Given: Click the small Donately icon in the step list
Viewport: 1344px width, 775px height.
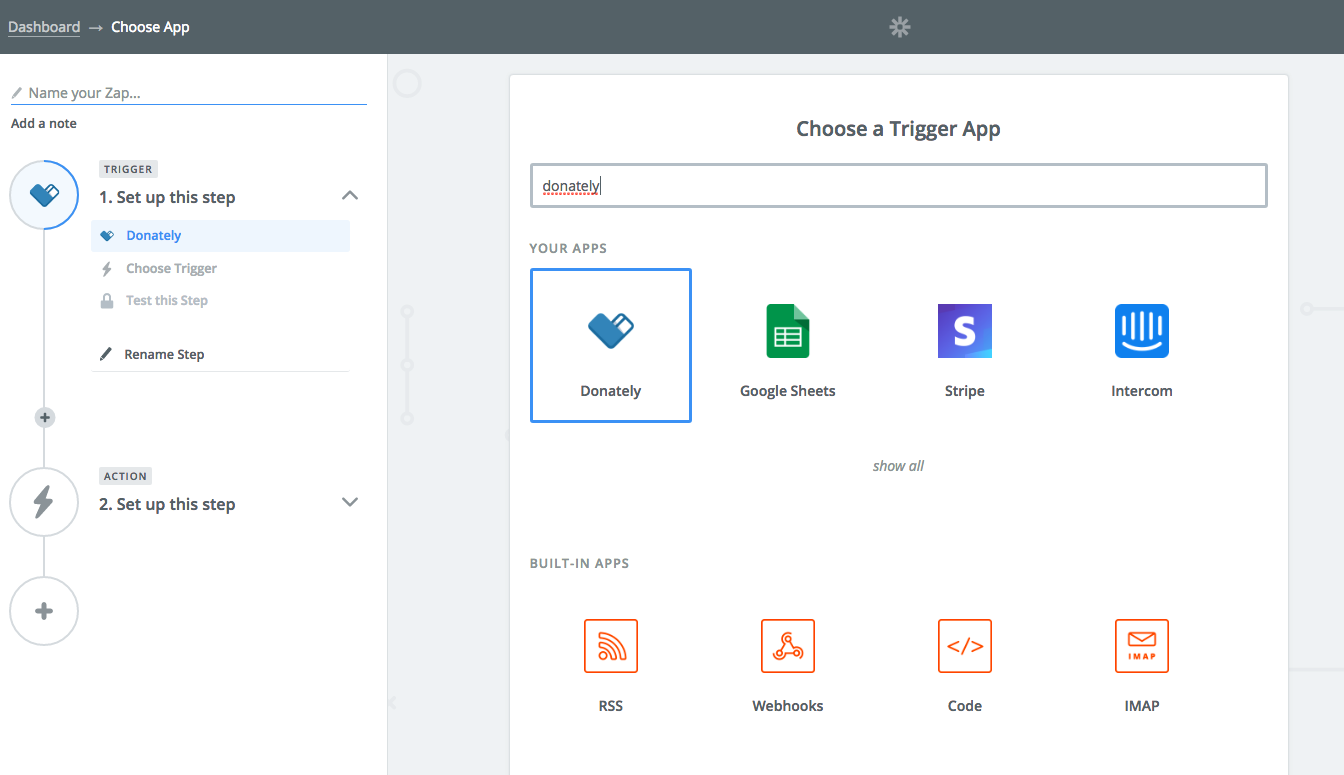Looking at the screenshot, I should click(x=107, y=236).
